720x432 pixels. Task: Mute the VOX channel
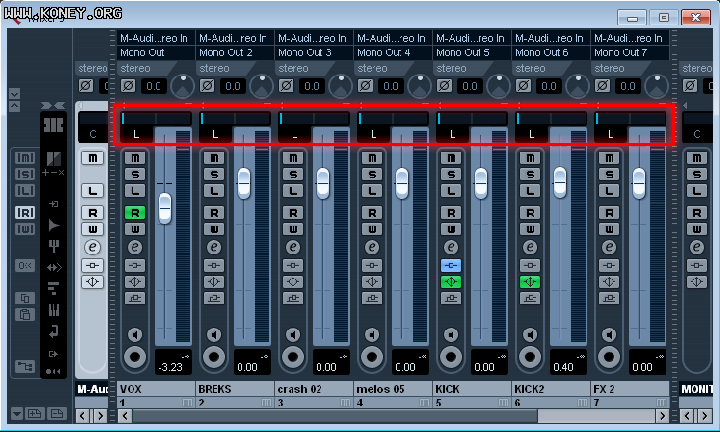point(135,158)
